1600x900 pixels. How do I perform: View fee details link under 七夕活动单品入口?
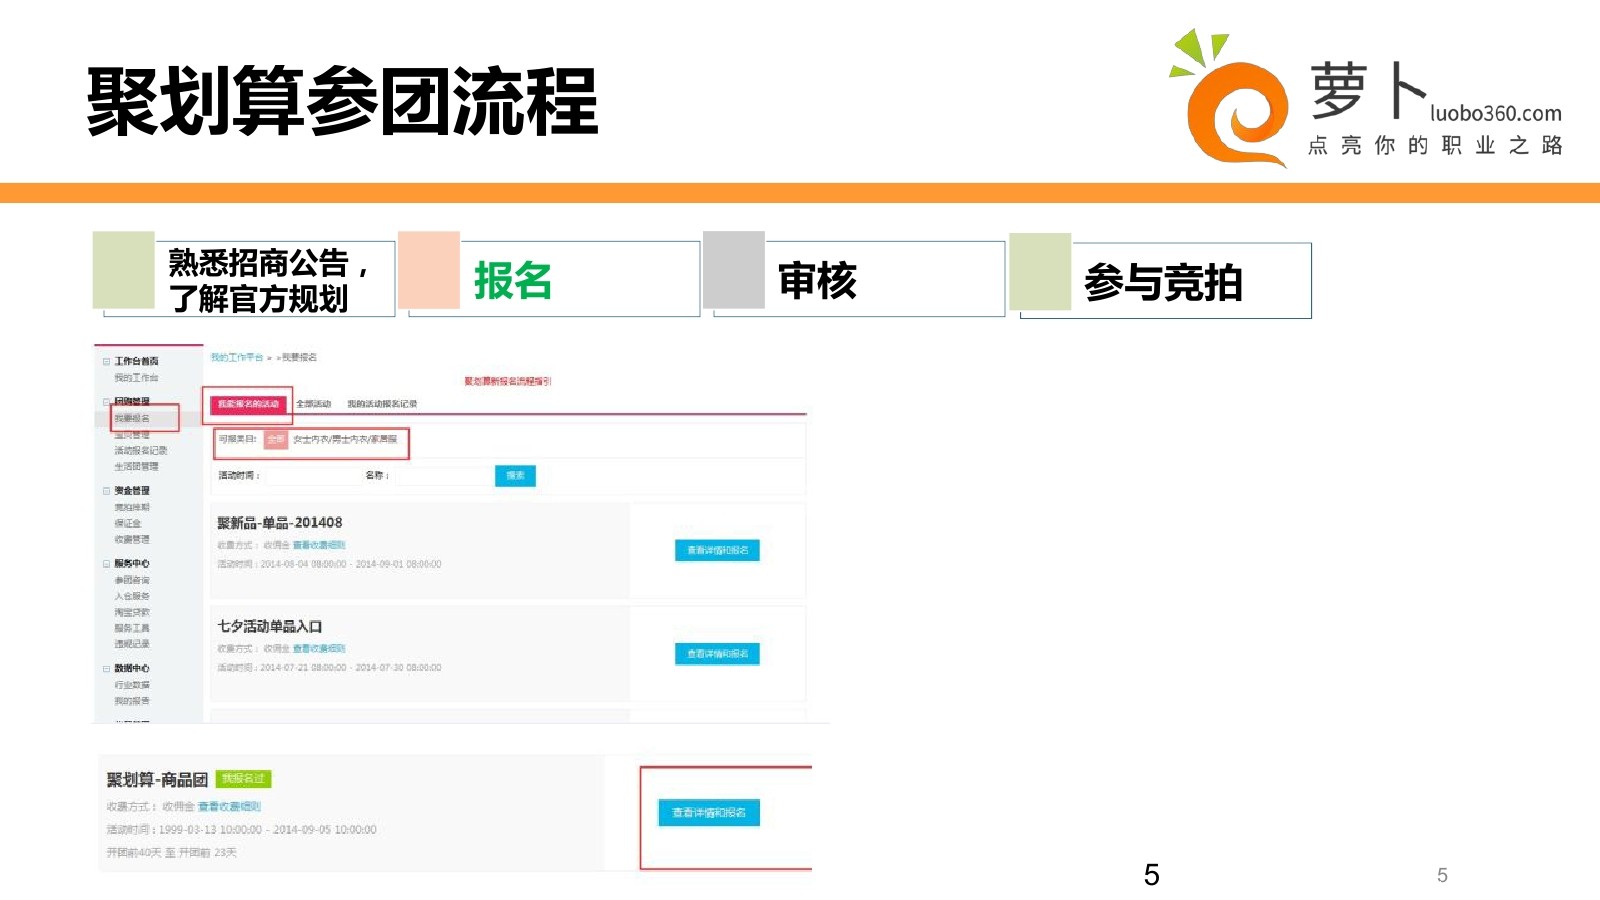[x=319, y=649]
